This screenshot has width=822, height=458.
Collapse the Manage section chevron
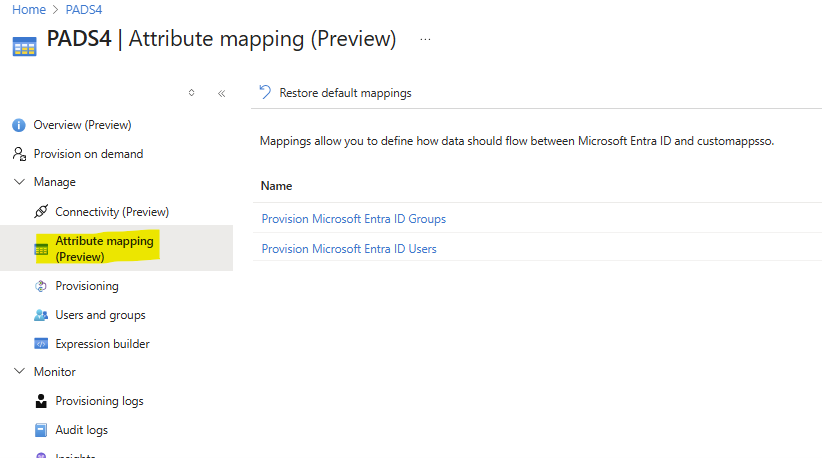[x=19, y=182]
